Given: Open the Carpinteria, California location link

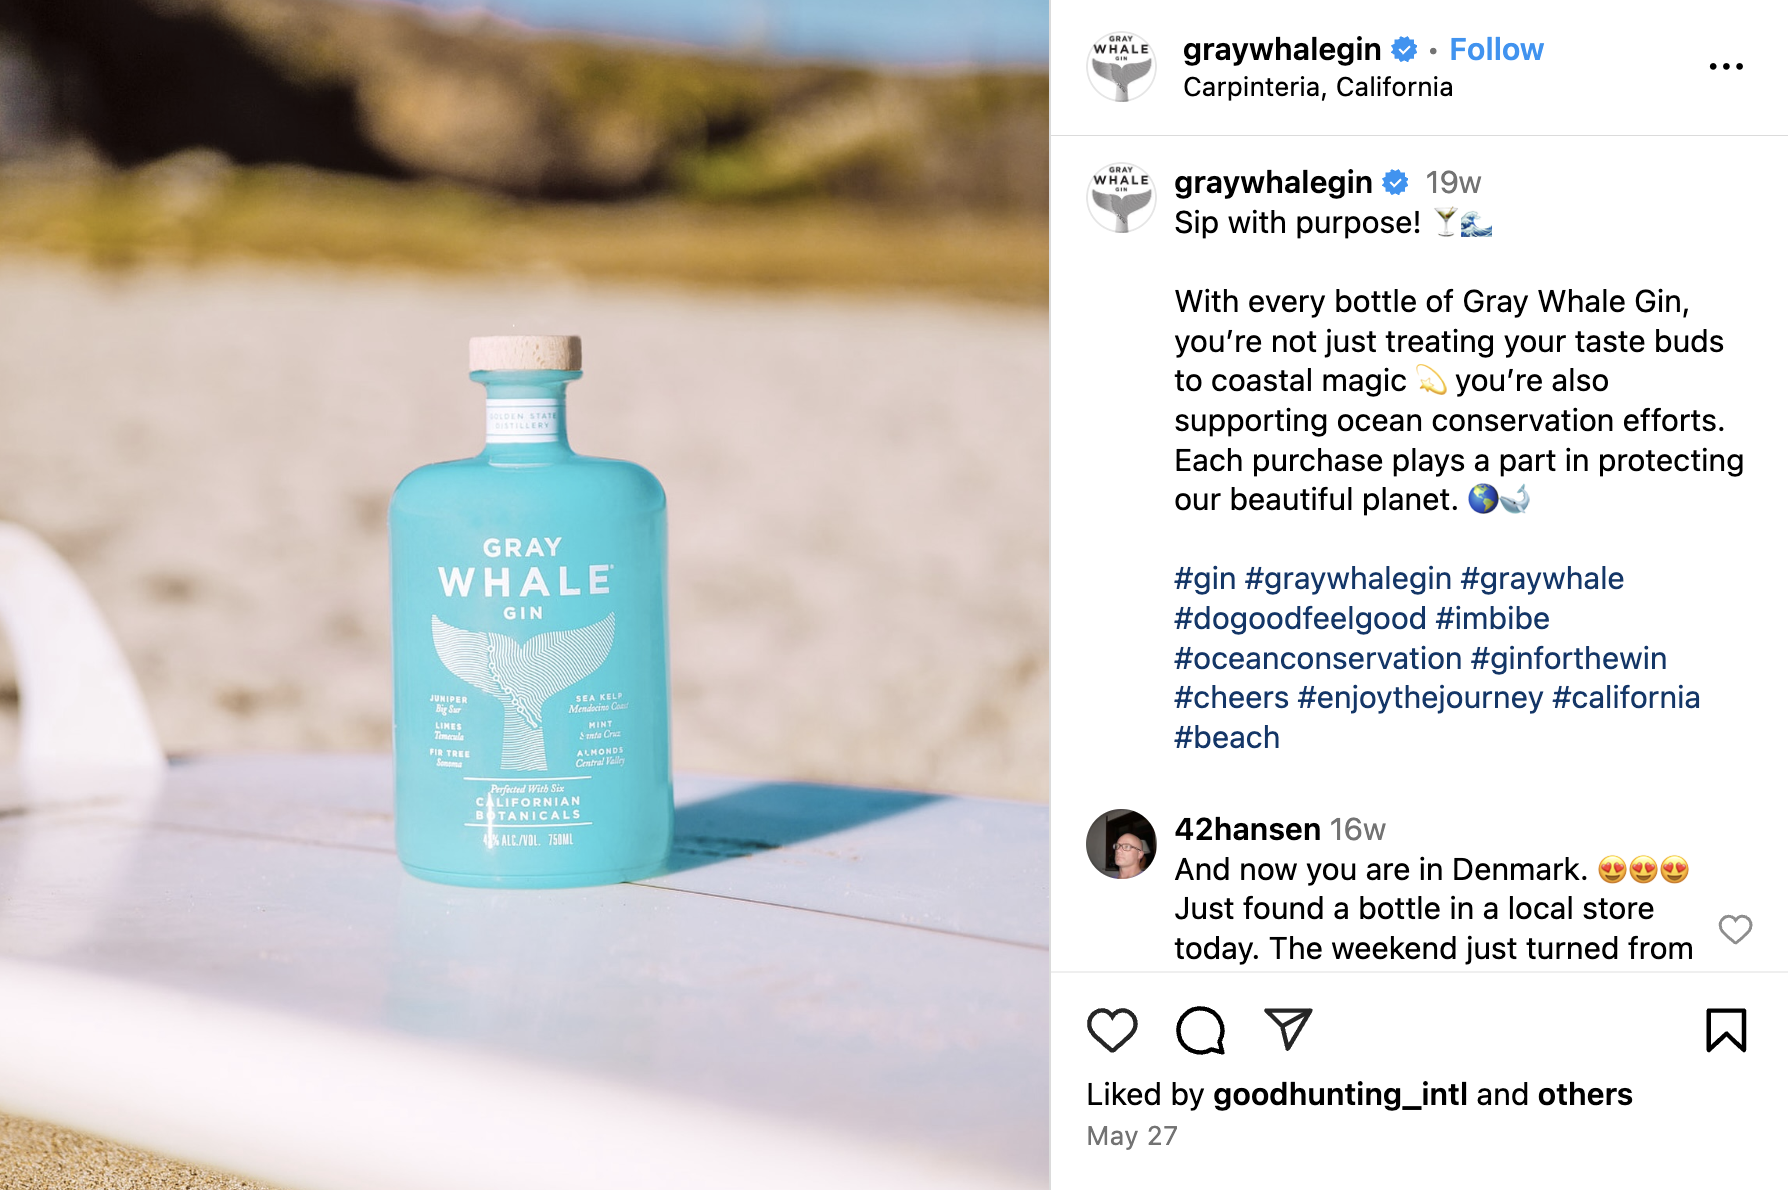Looking at the screenshot, I should 1318,87.
